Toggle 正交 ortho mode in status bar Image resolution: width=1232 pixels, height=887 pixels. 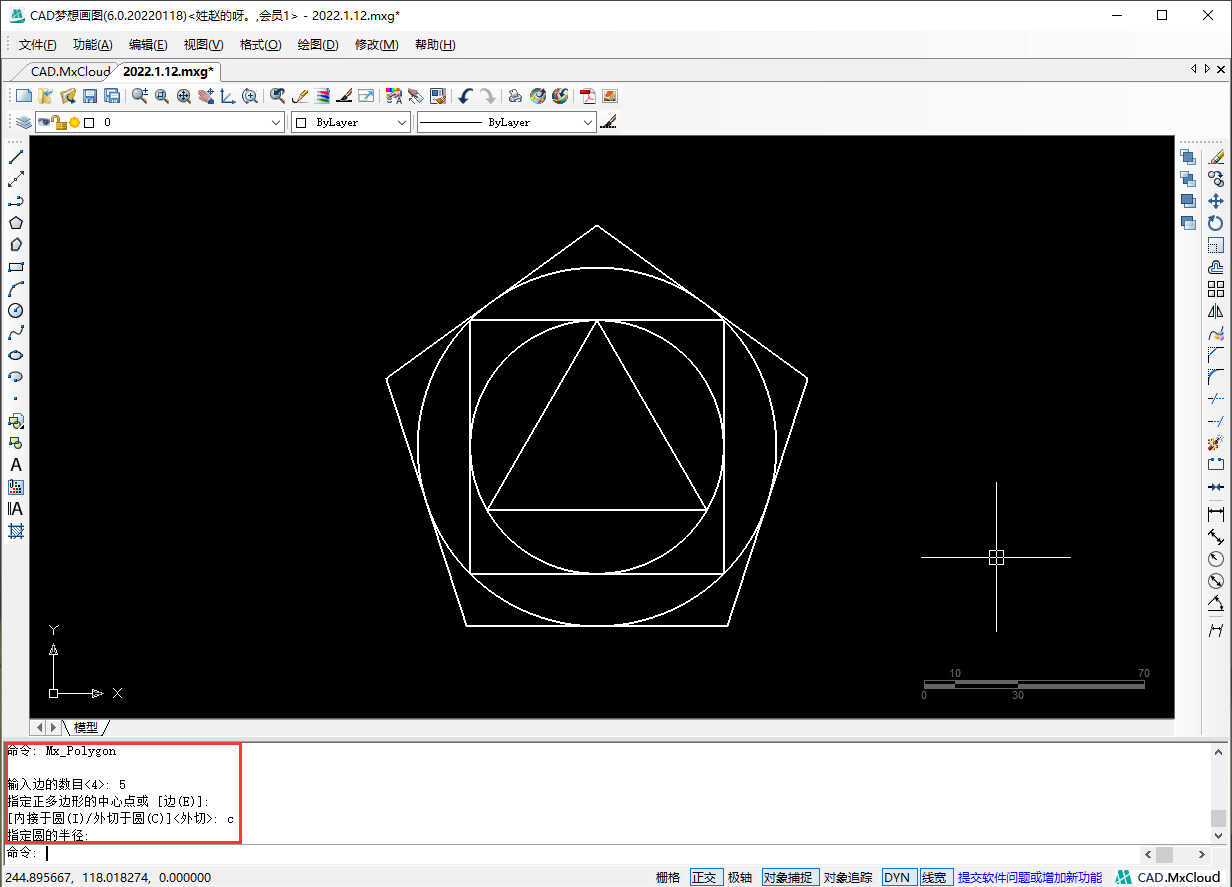pyautogui.click(x=705, y=877)
